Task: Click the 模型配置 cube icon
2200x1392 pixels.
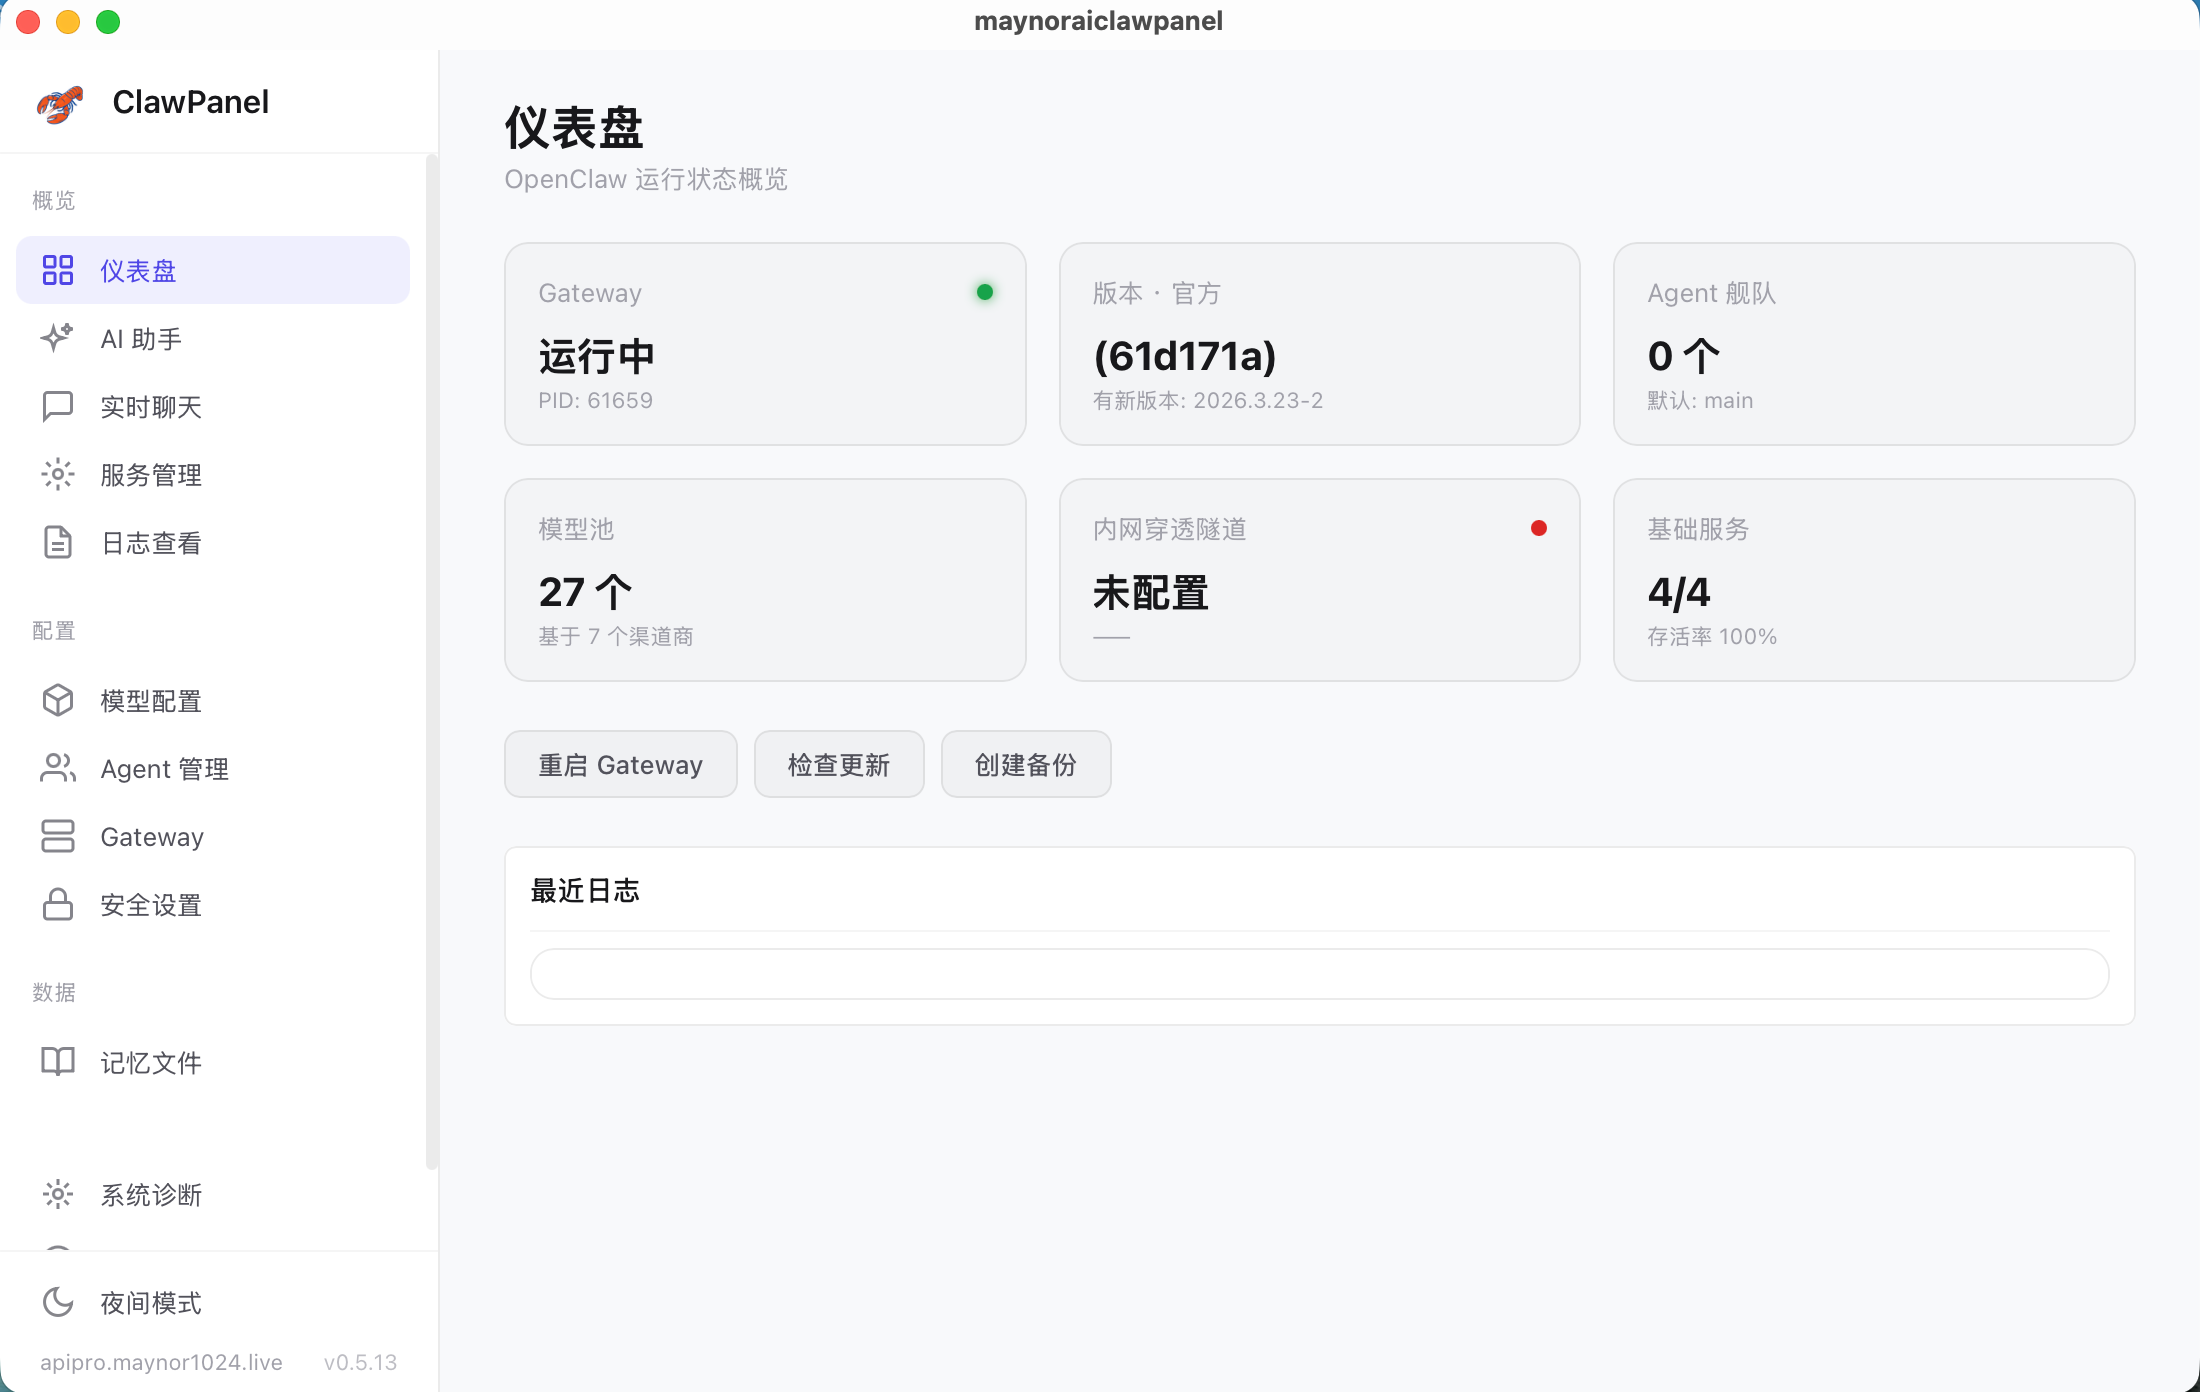Action: pos(57,700)
